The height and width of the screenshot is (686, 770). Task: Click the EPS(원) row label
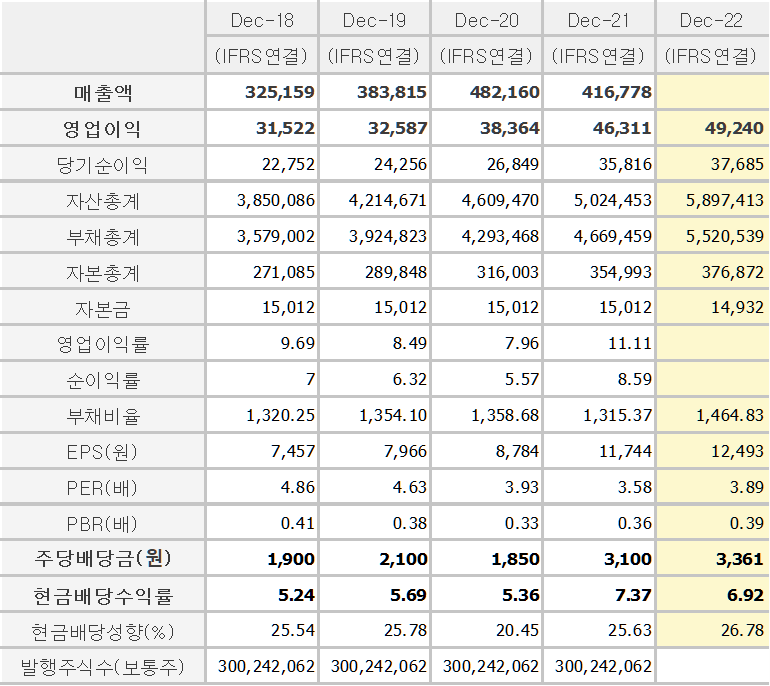click(102, 452)
